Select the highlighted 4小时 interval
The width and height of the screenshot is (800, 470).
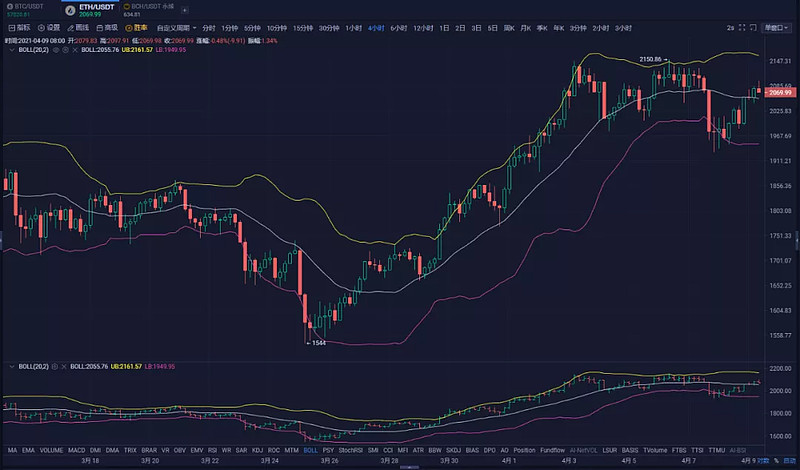point(376,28)
